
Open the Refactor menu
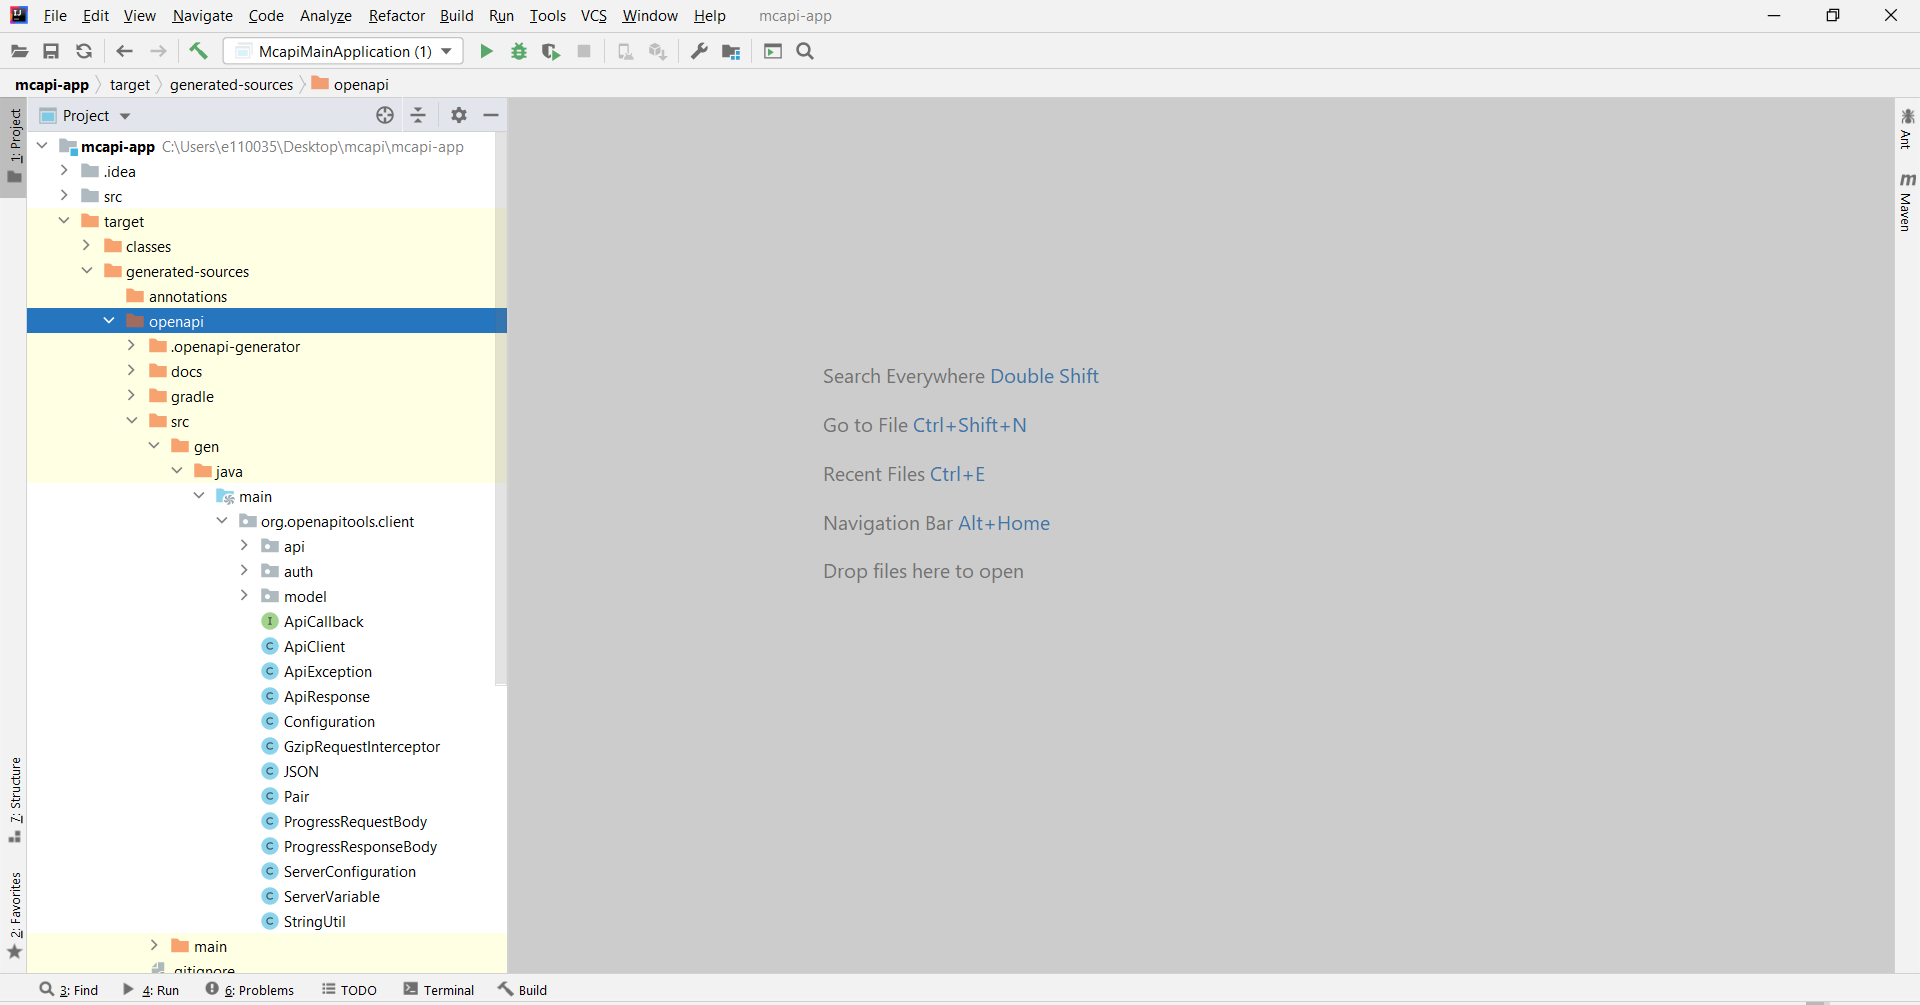[x=396, y=16]
